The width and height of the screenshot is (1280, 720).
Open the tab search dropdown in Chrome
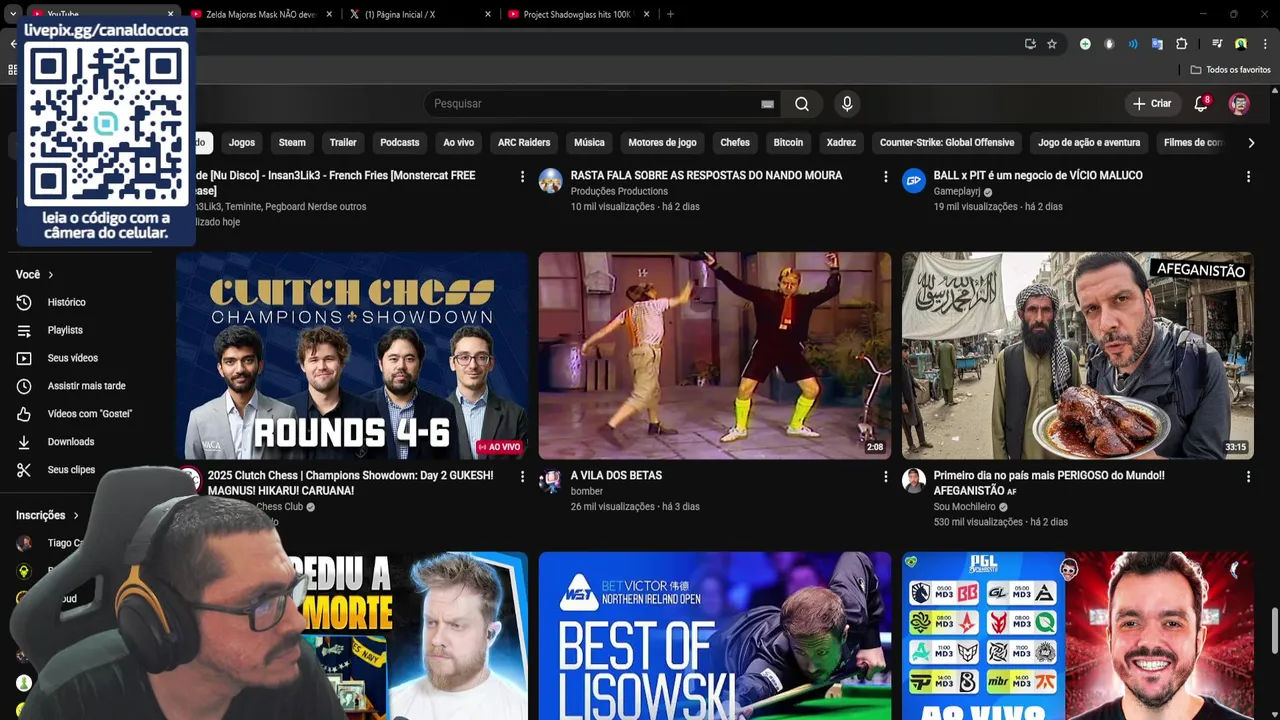12,14
